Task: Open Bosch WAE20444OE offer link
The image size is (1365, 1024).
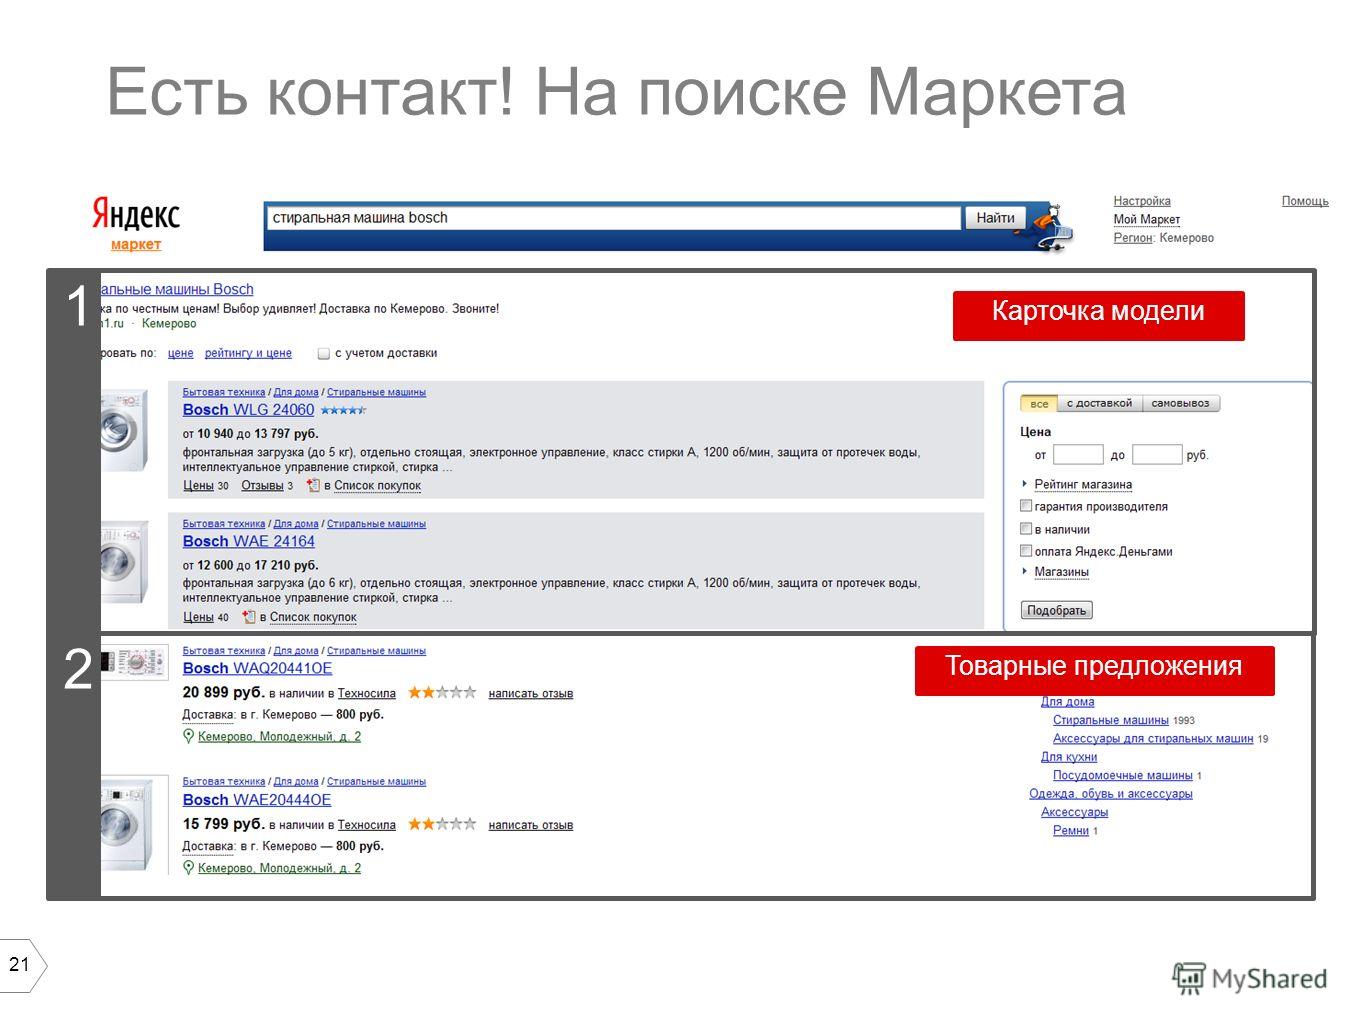Action: [x=257, y=800]
